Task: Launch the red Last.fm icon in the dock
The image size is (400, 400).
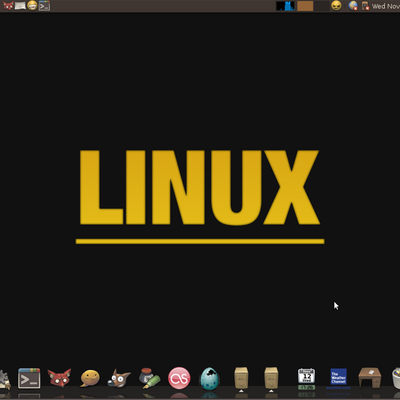Action: 179,378
